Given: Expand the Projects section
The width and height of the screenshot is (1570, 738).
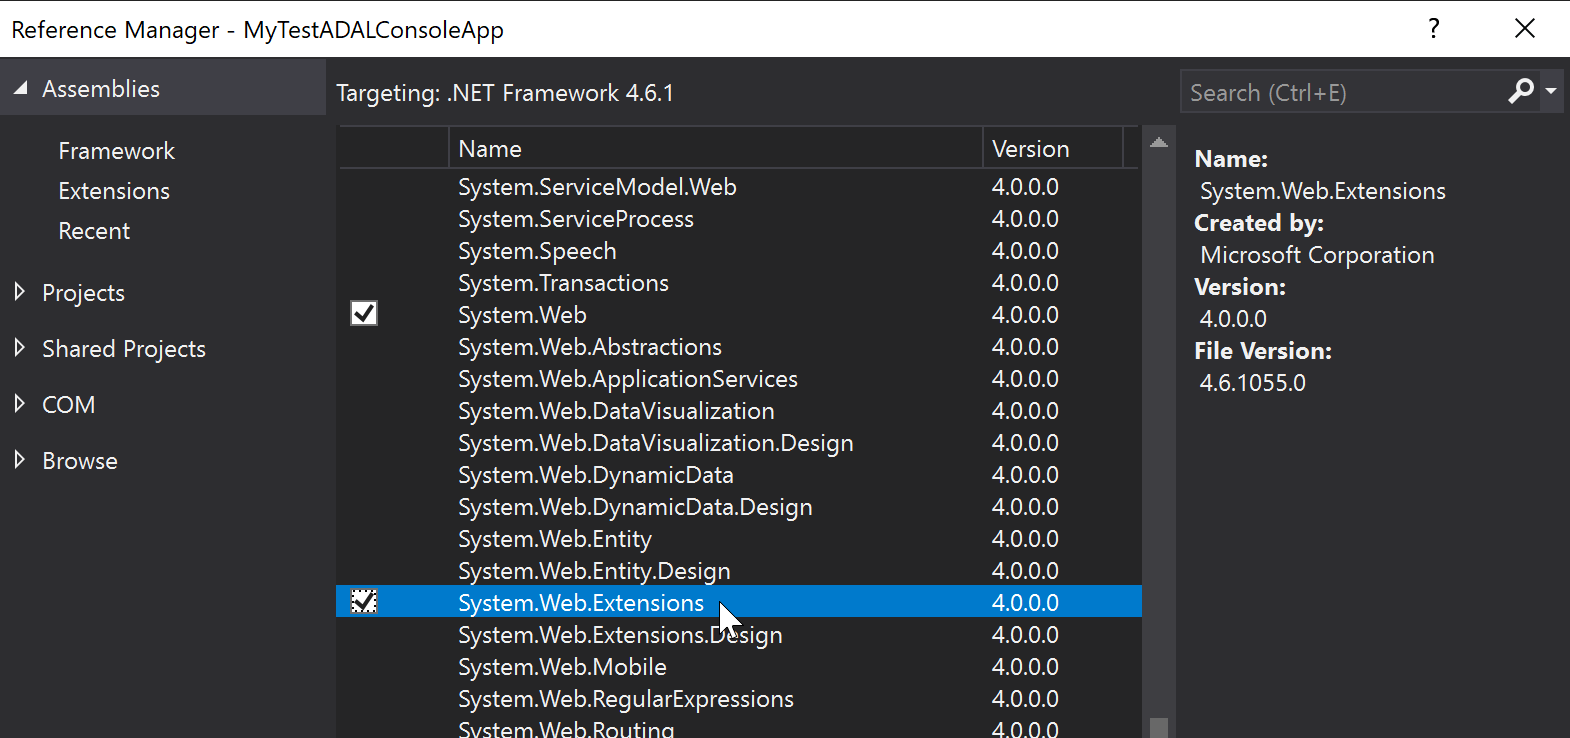Looking at the screenshot, I should [19, 292].
